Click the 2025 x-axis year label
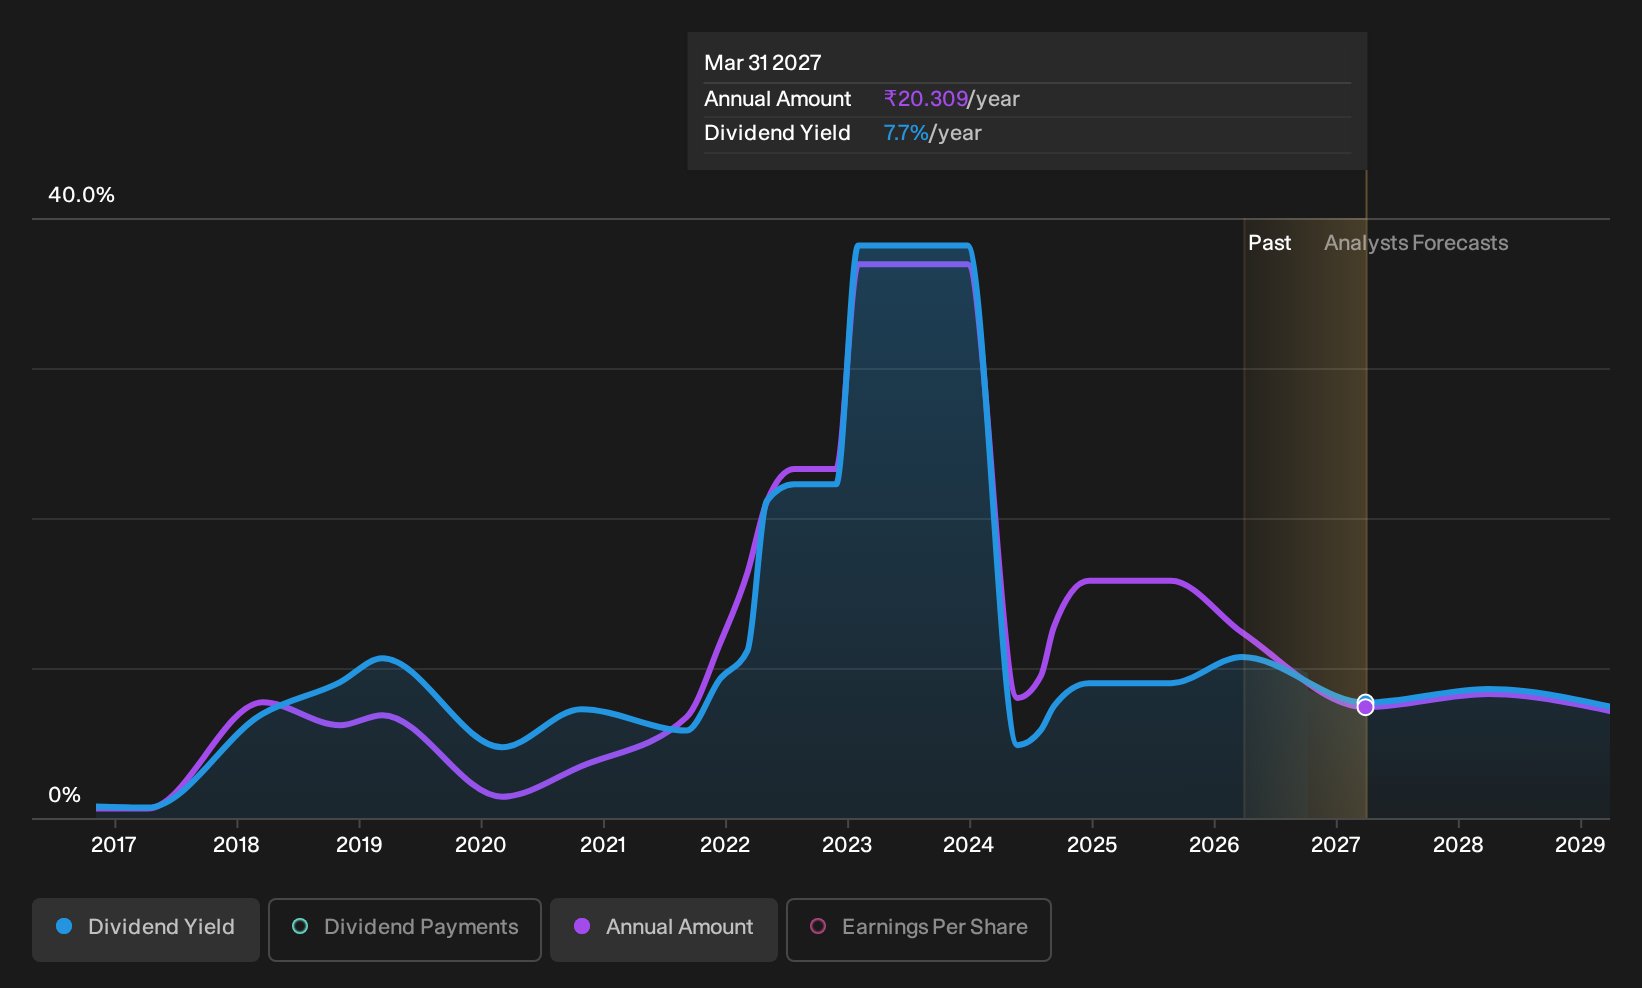 pos(1092,845)
